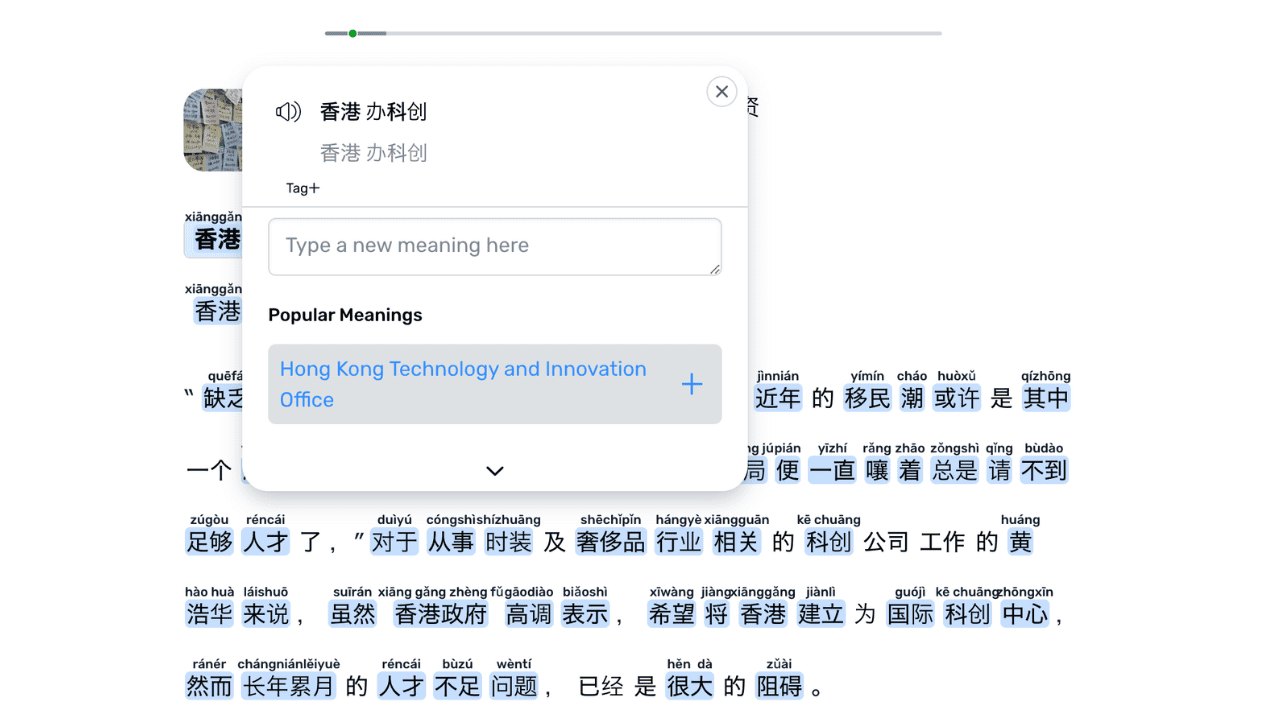Adjust the lesson progress slider
Viewport: 1280px width, 720px height.
pyautogui.click(x=353, y=32)
